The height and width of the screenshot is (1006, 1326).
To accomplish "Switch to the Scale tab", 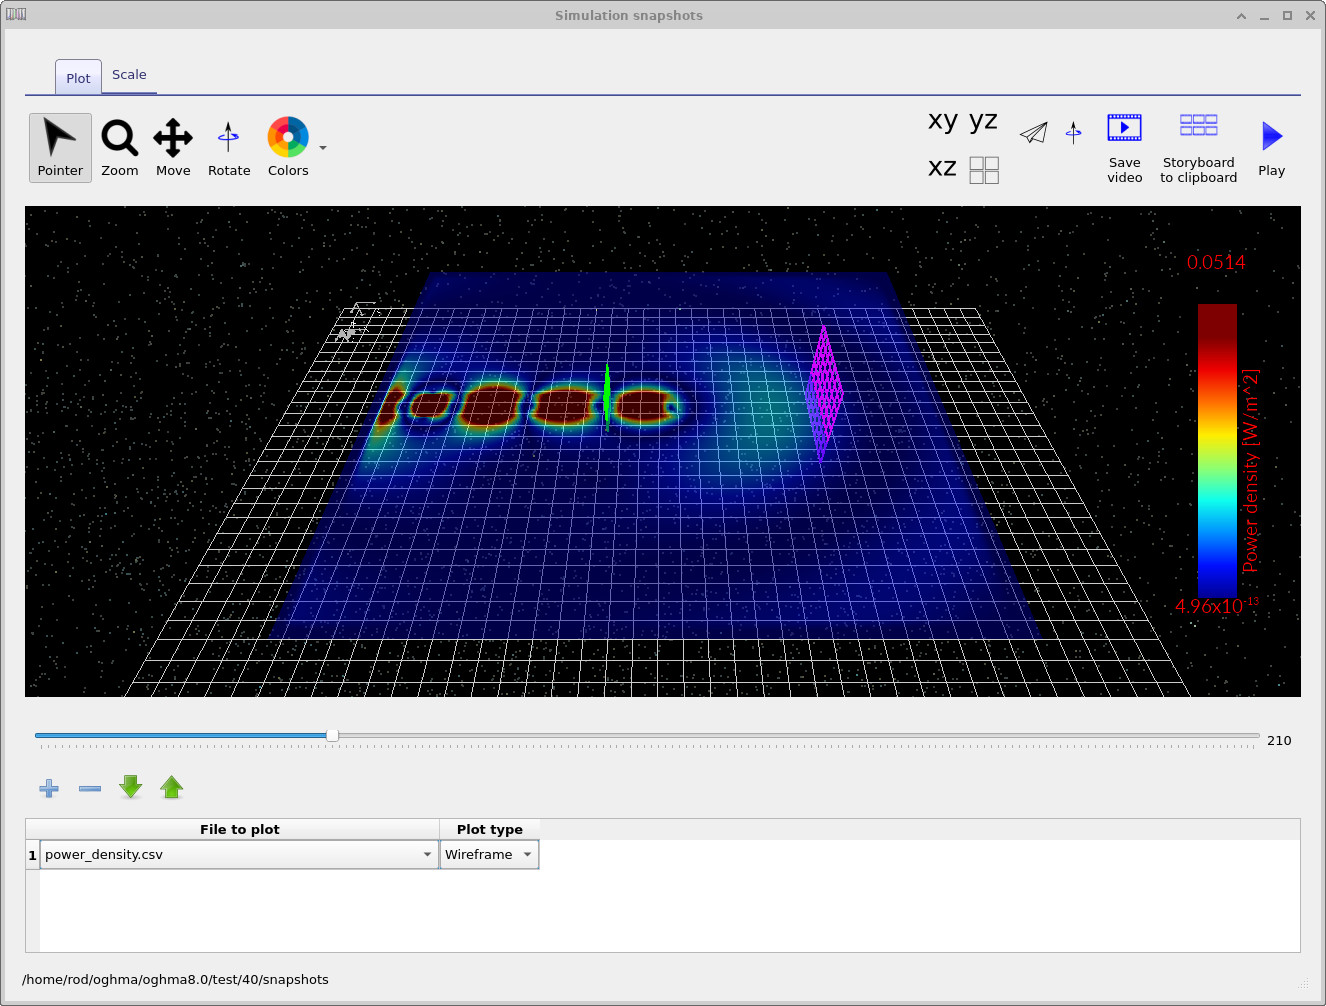I will point(129,74).
